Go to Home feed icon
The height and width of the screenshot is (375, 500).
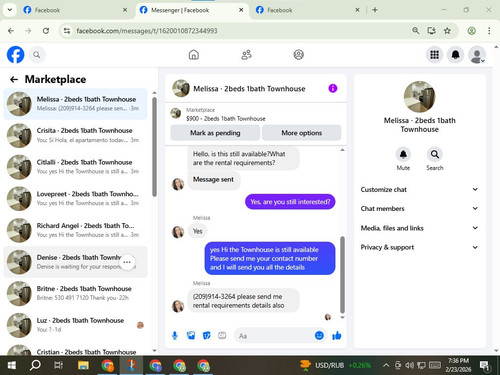click(194, 55)
